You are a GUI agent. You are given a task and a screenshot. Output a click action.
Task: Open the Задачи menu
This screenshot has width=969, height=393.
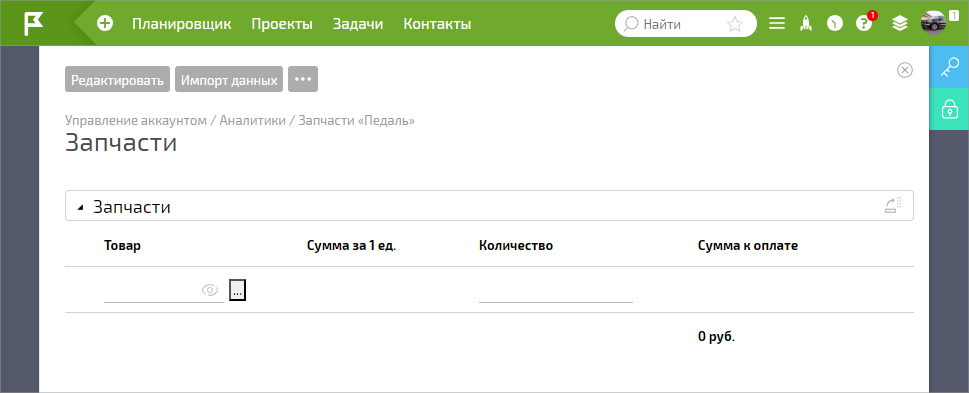[358, 24]
